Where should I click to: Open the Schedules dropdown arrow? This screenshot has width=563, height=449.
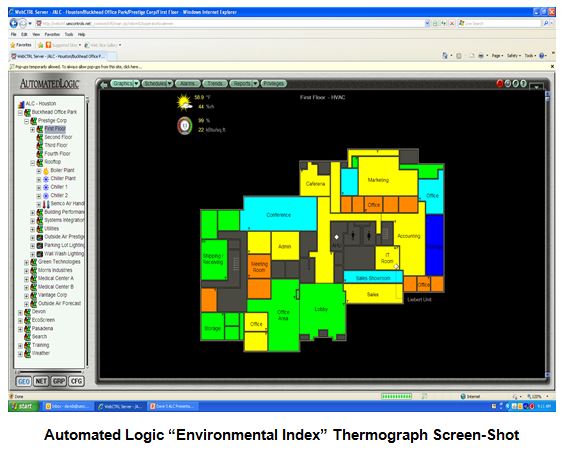pyautogui.click(x=169, y=84)
